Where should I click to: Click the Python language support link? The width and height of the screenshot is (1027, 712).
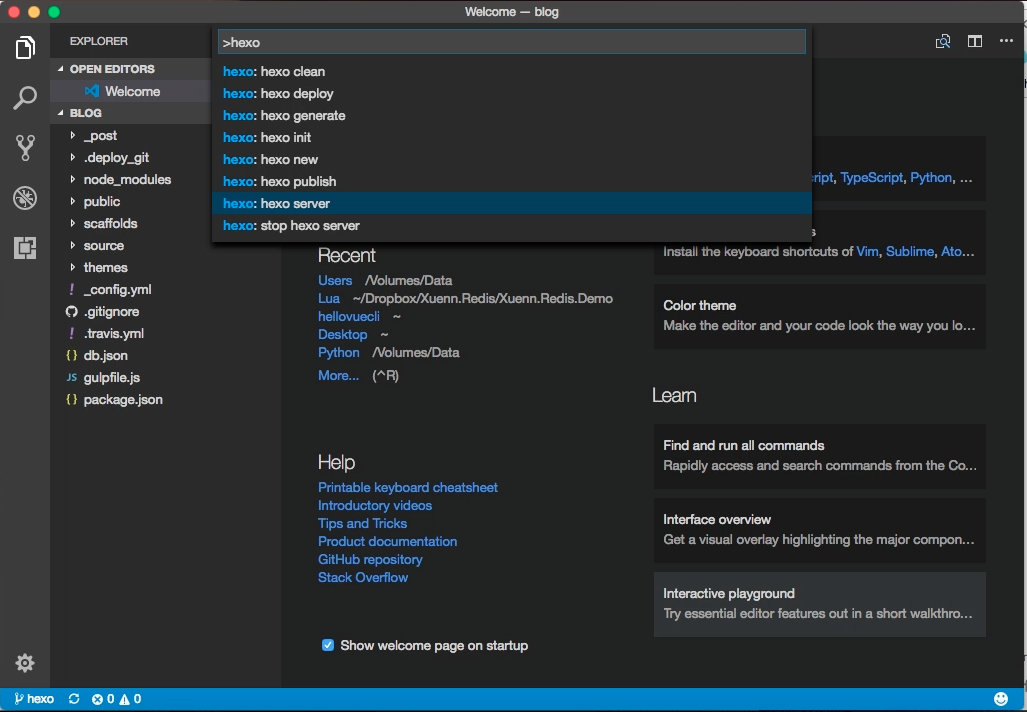(x=931, y=178)
